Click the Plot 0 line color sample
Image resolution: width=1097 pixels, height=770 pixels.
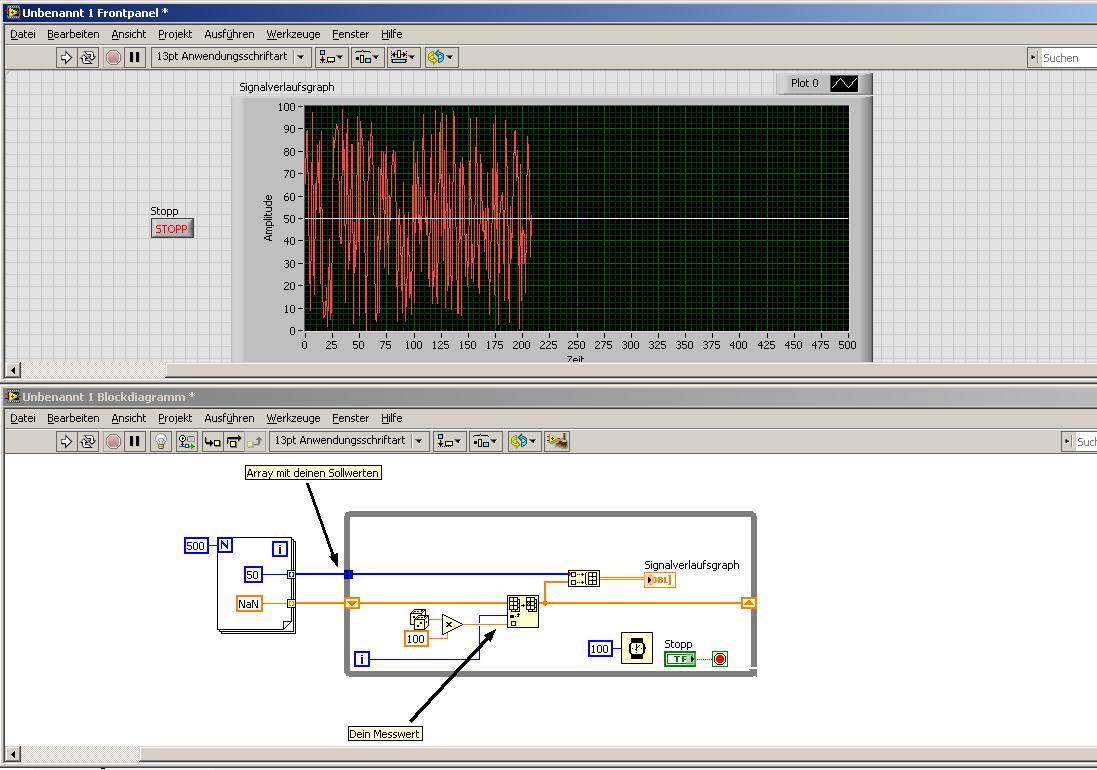844,84
